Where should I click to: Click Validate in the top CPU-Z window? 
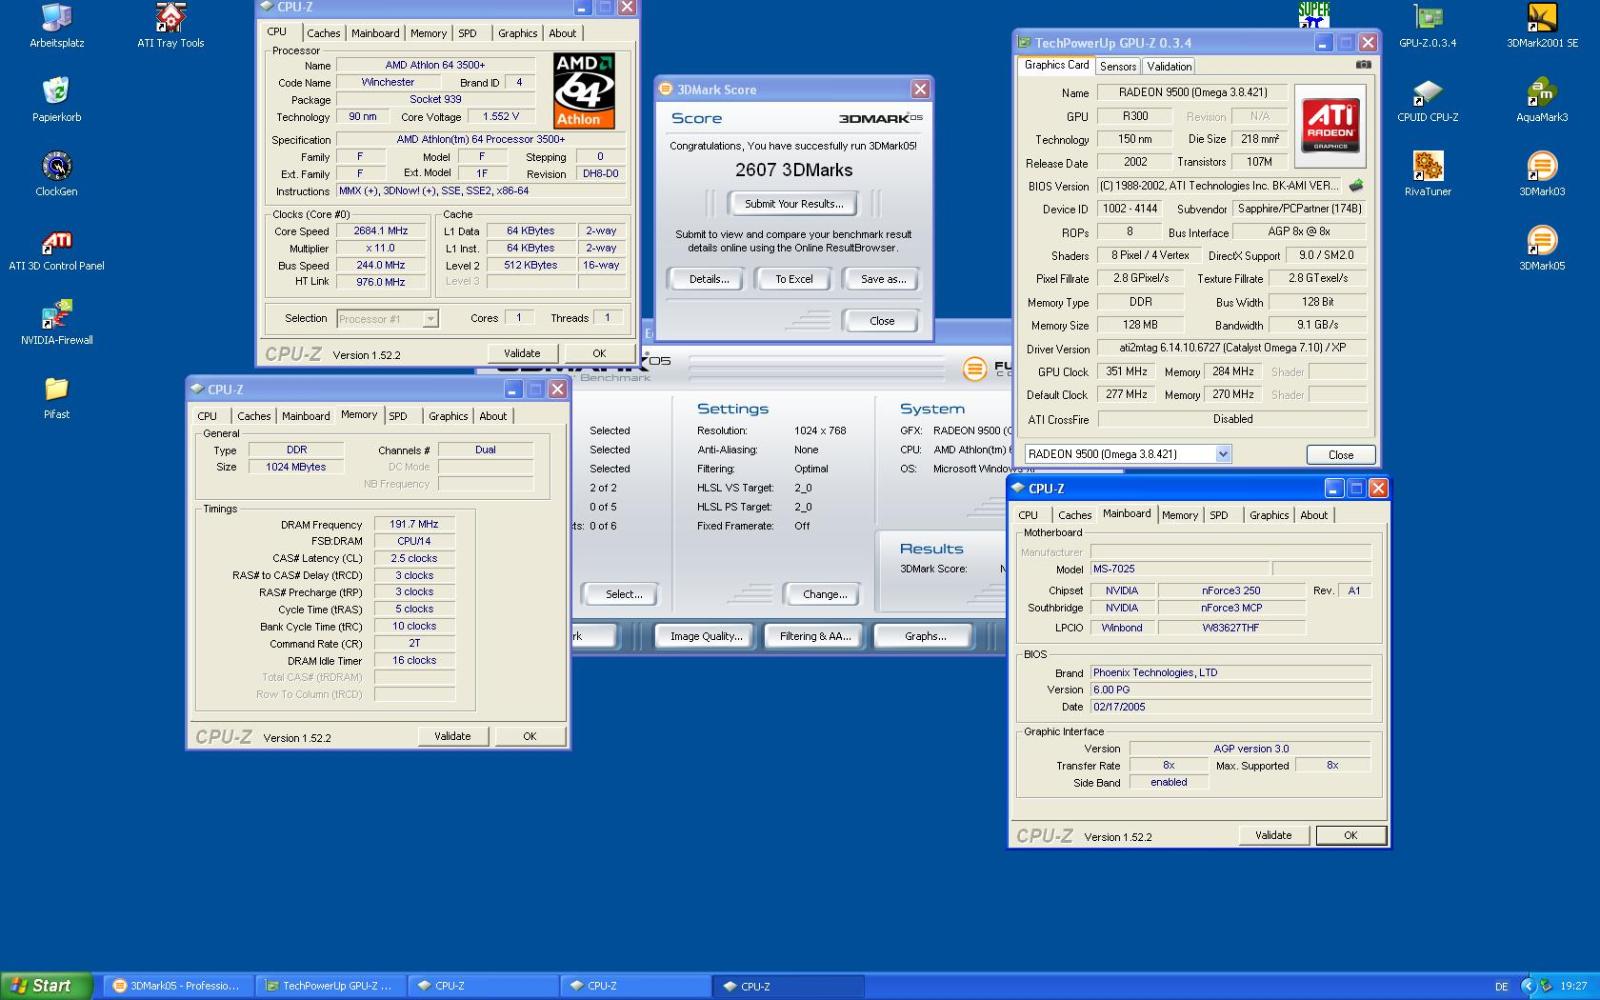pos(522,353)
